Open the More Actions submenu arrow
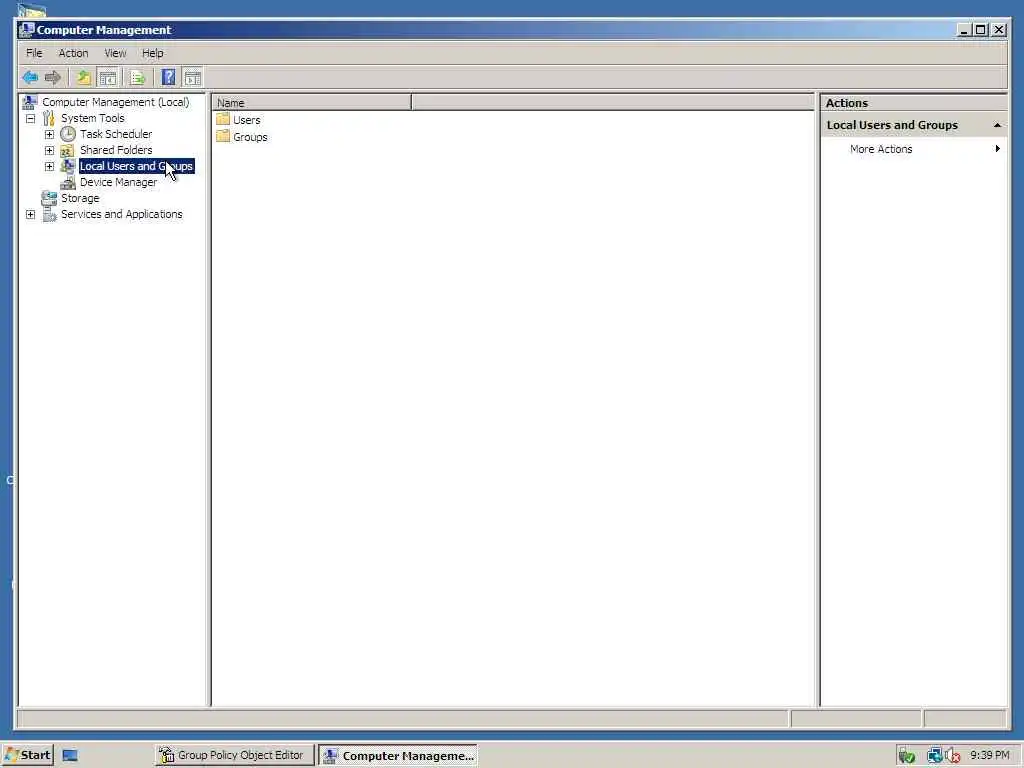Image resolution: width=1024 pixels, height=768 pixels. [997, 149]
